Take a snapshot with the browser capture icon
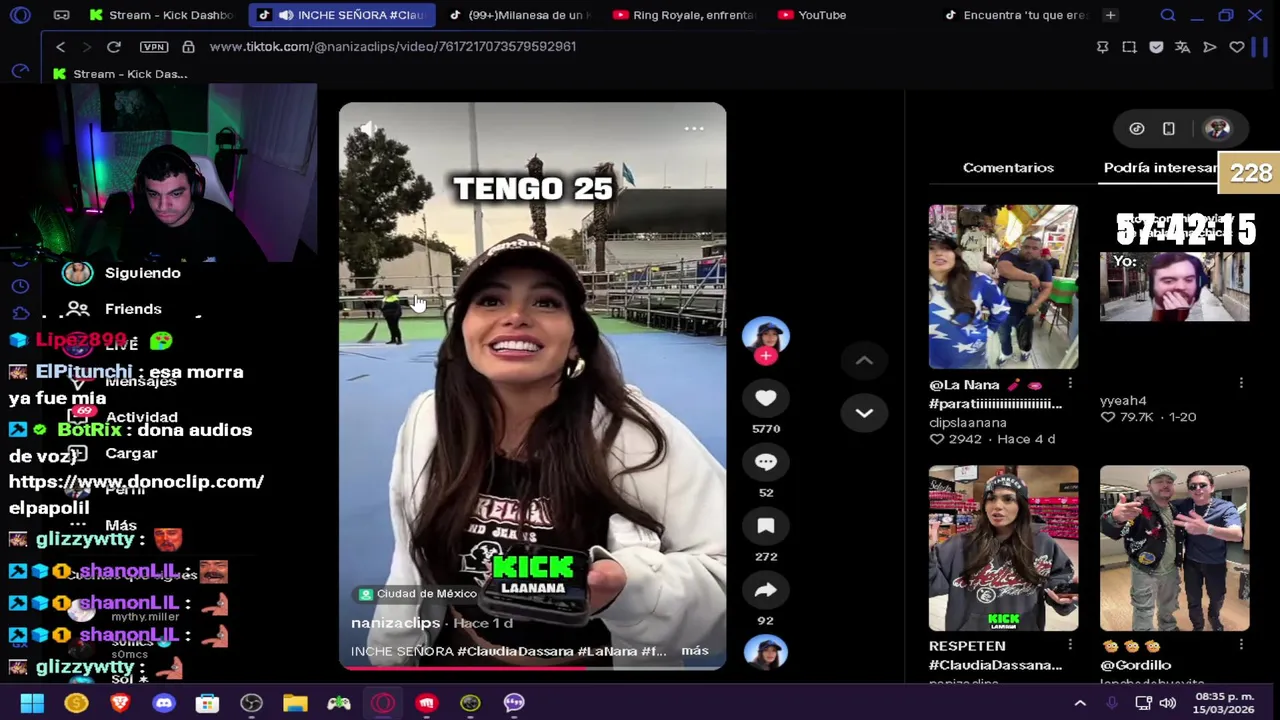This screenshot has width=1280, height=720. [1129, 47]
